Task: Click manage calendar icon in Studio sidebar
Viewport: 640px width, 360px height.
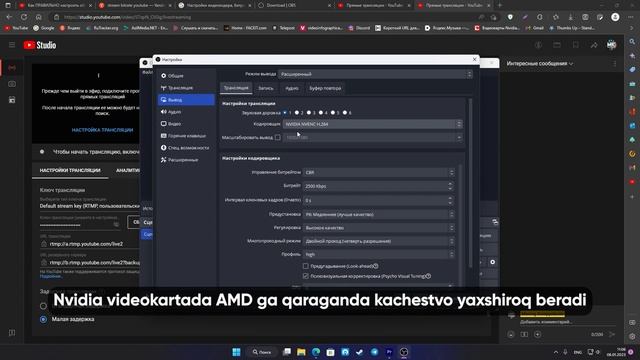Action: tap(12, 100)
